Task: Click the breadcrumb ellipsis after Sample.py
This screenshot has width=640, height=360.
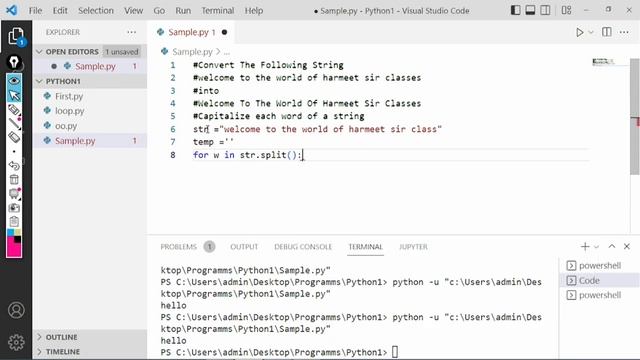Action: [x=227, y=52]
